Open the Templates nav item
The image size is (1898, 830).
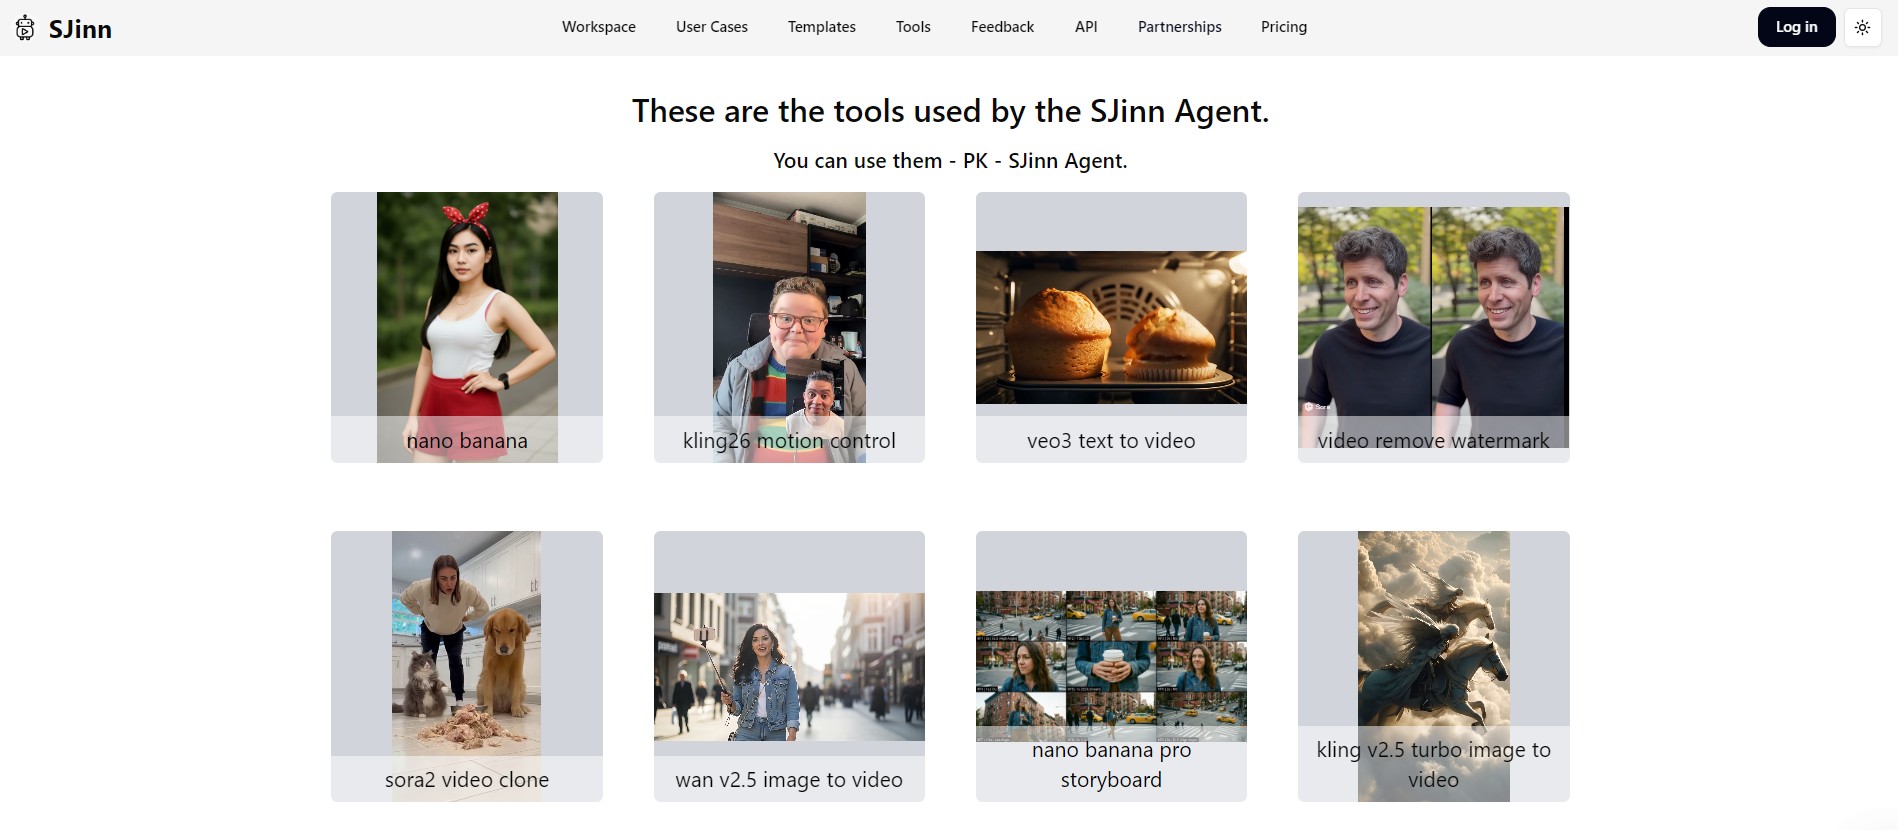point(822,27)
